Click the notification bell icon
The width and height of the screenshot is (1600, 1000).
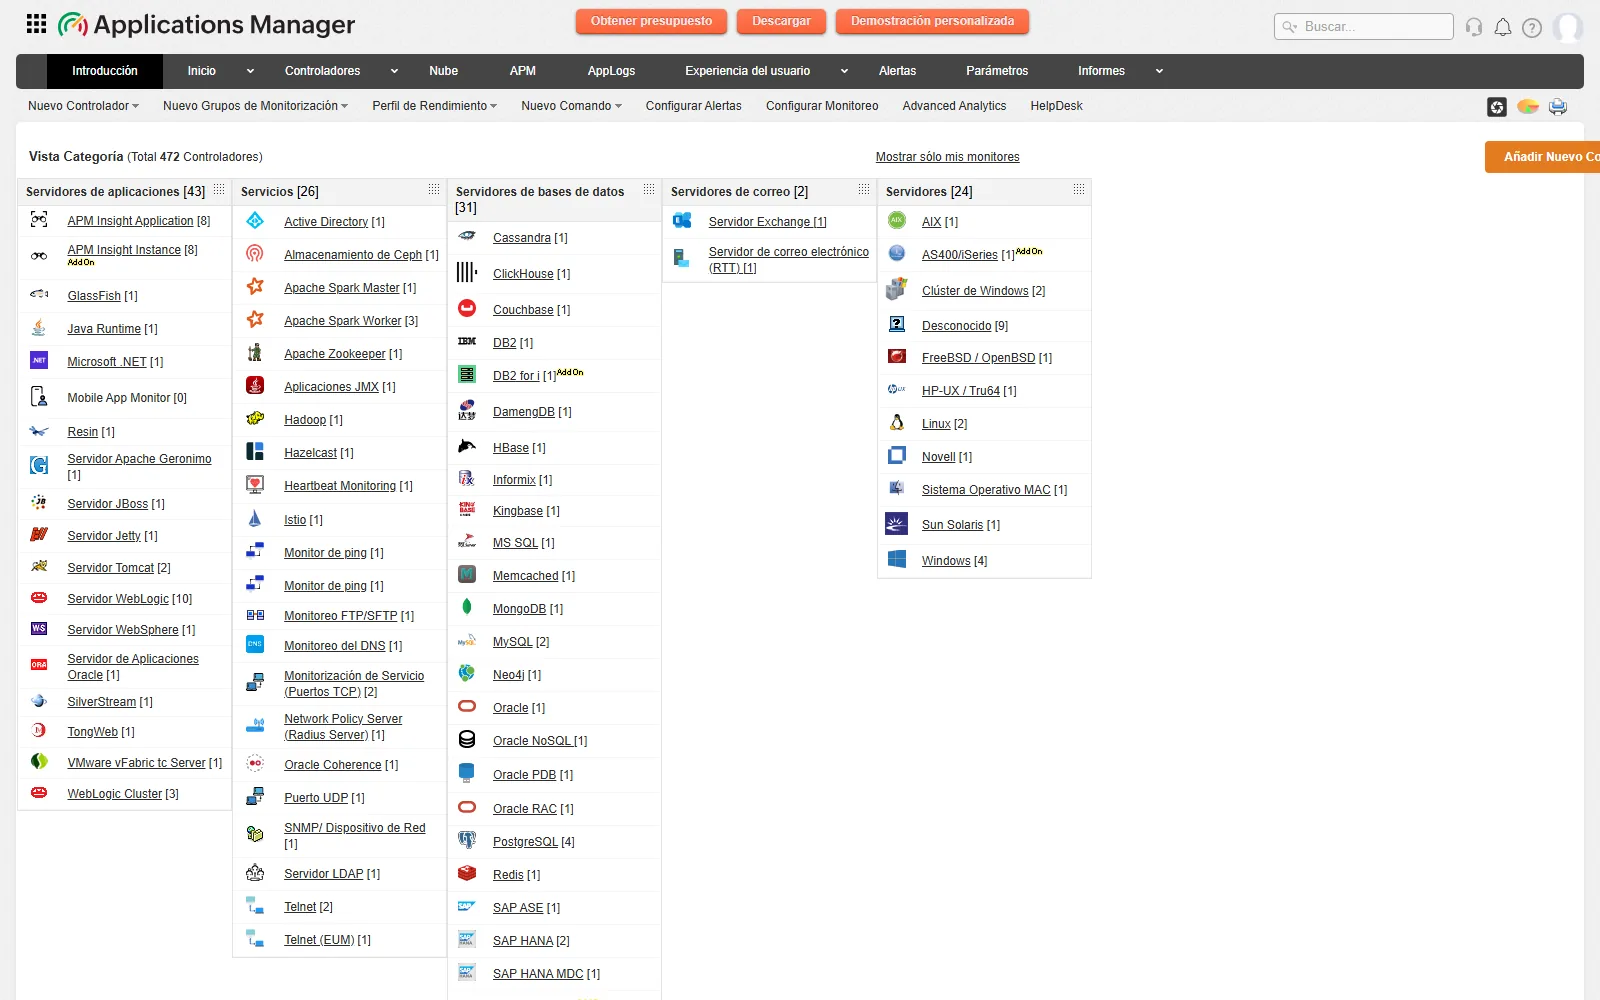pyautogui.click(x=1502, y=27)
